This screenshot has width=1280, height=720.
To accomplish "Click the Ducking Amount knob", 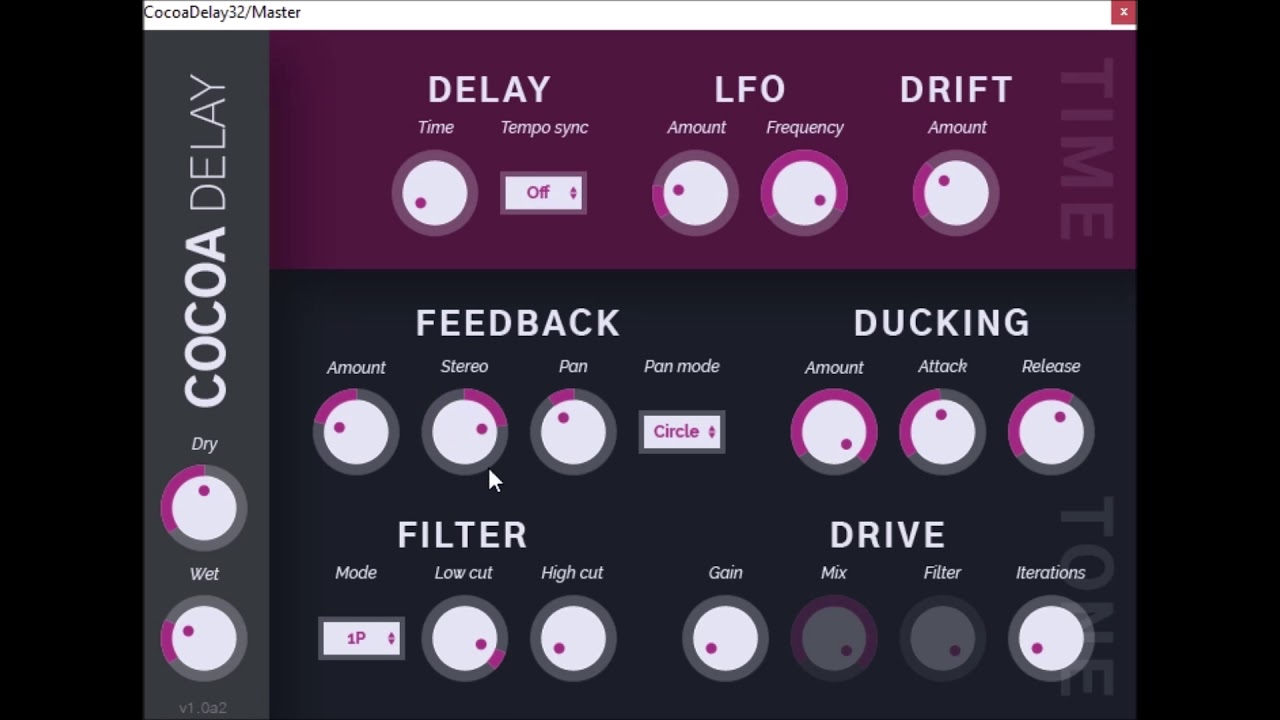I will point(834,432).
